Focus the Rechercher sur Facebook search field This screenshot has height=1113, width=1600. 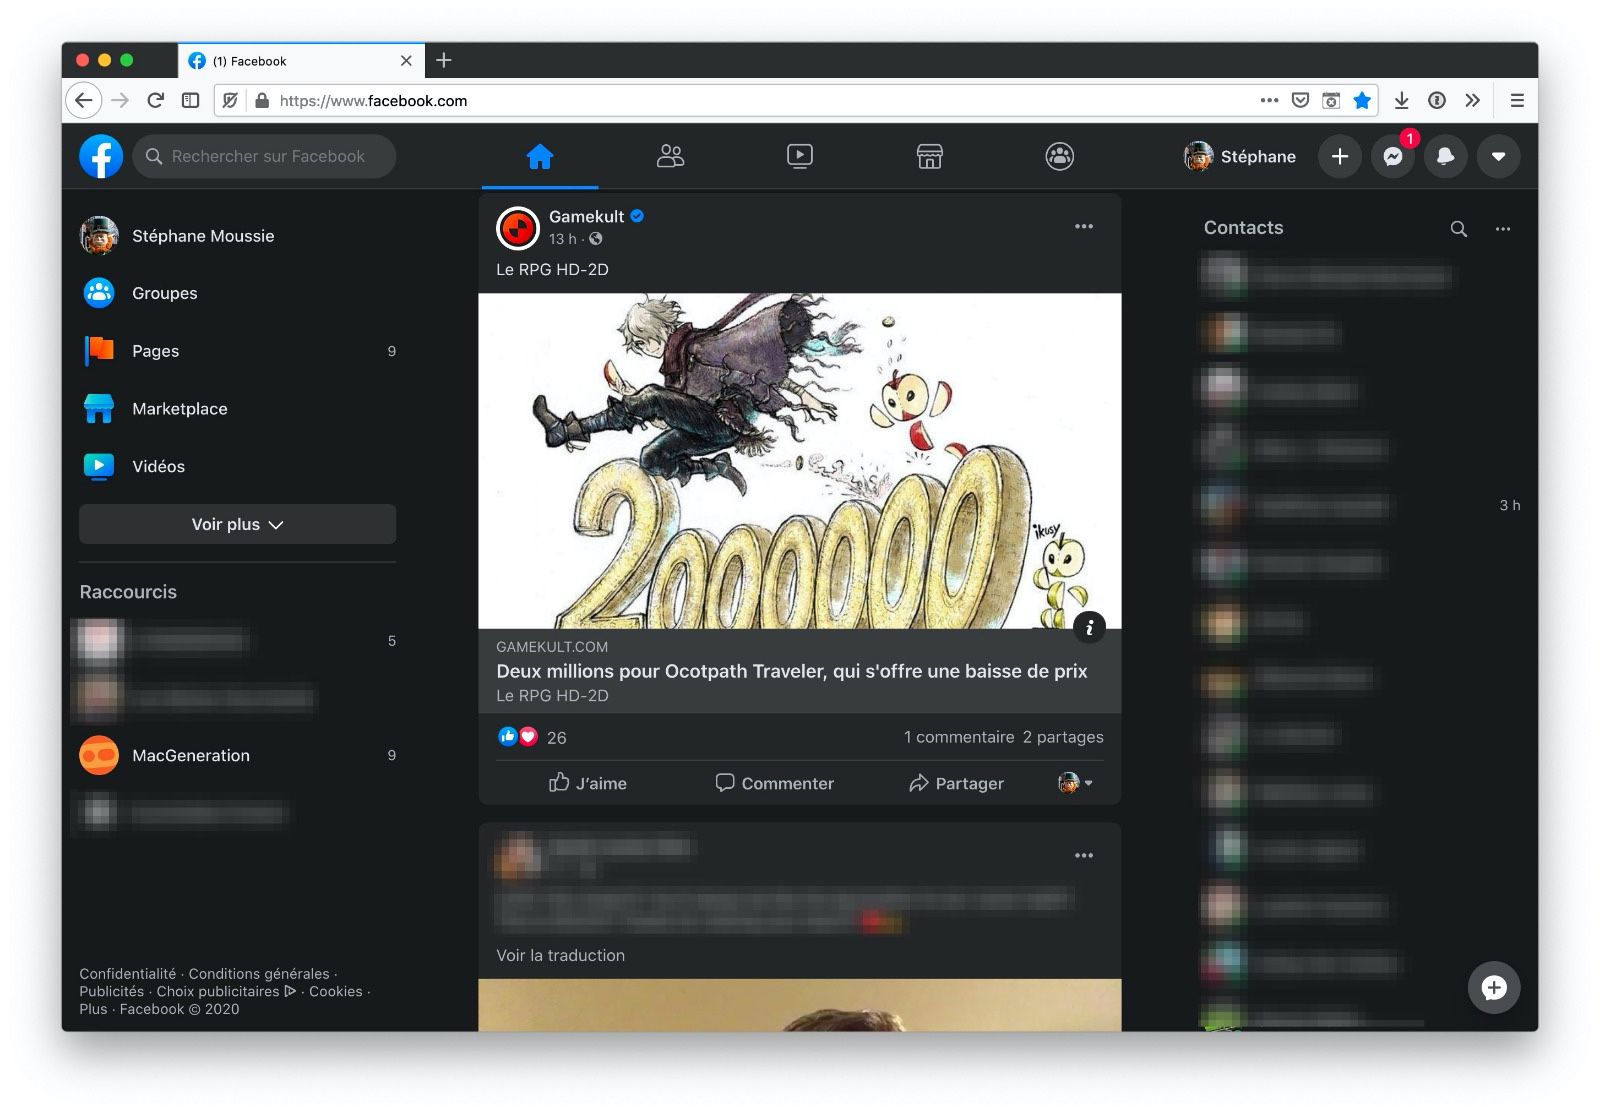[264, 156]
